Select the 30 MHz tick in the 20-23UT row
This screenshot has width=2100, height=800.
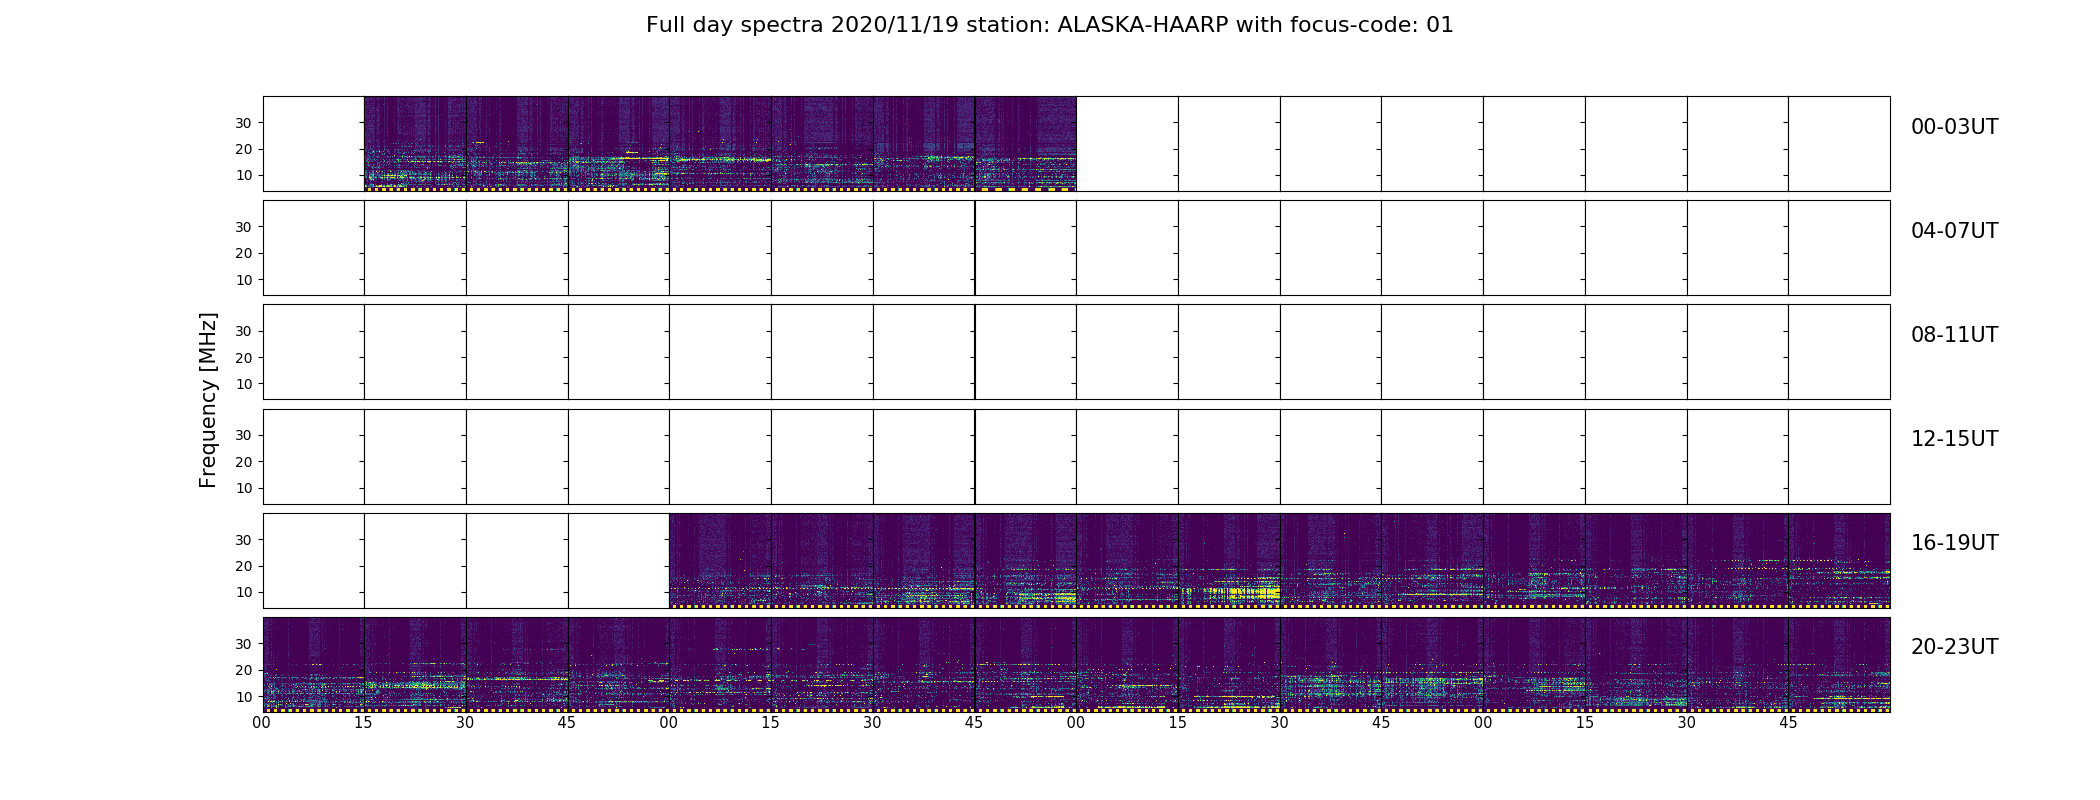click(243, 644)
